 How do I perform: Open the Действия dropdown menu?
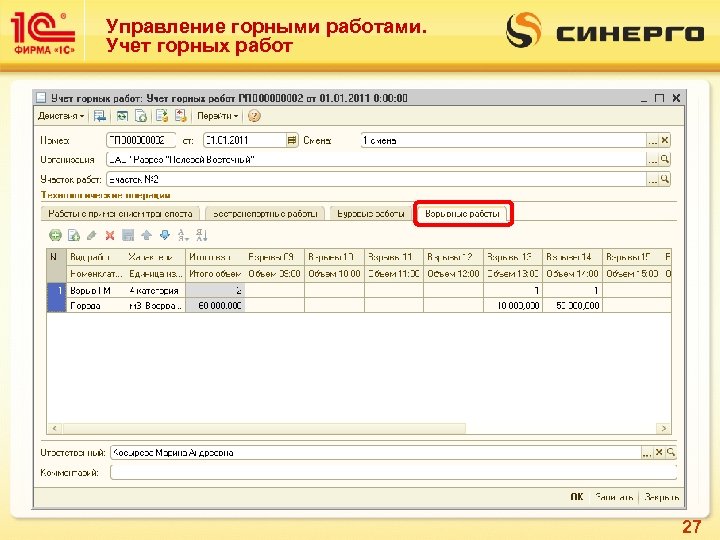(x=61, y=116)
